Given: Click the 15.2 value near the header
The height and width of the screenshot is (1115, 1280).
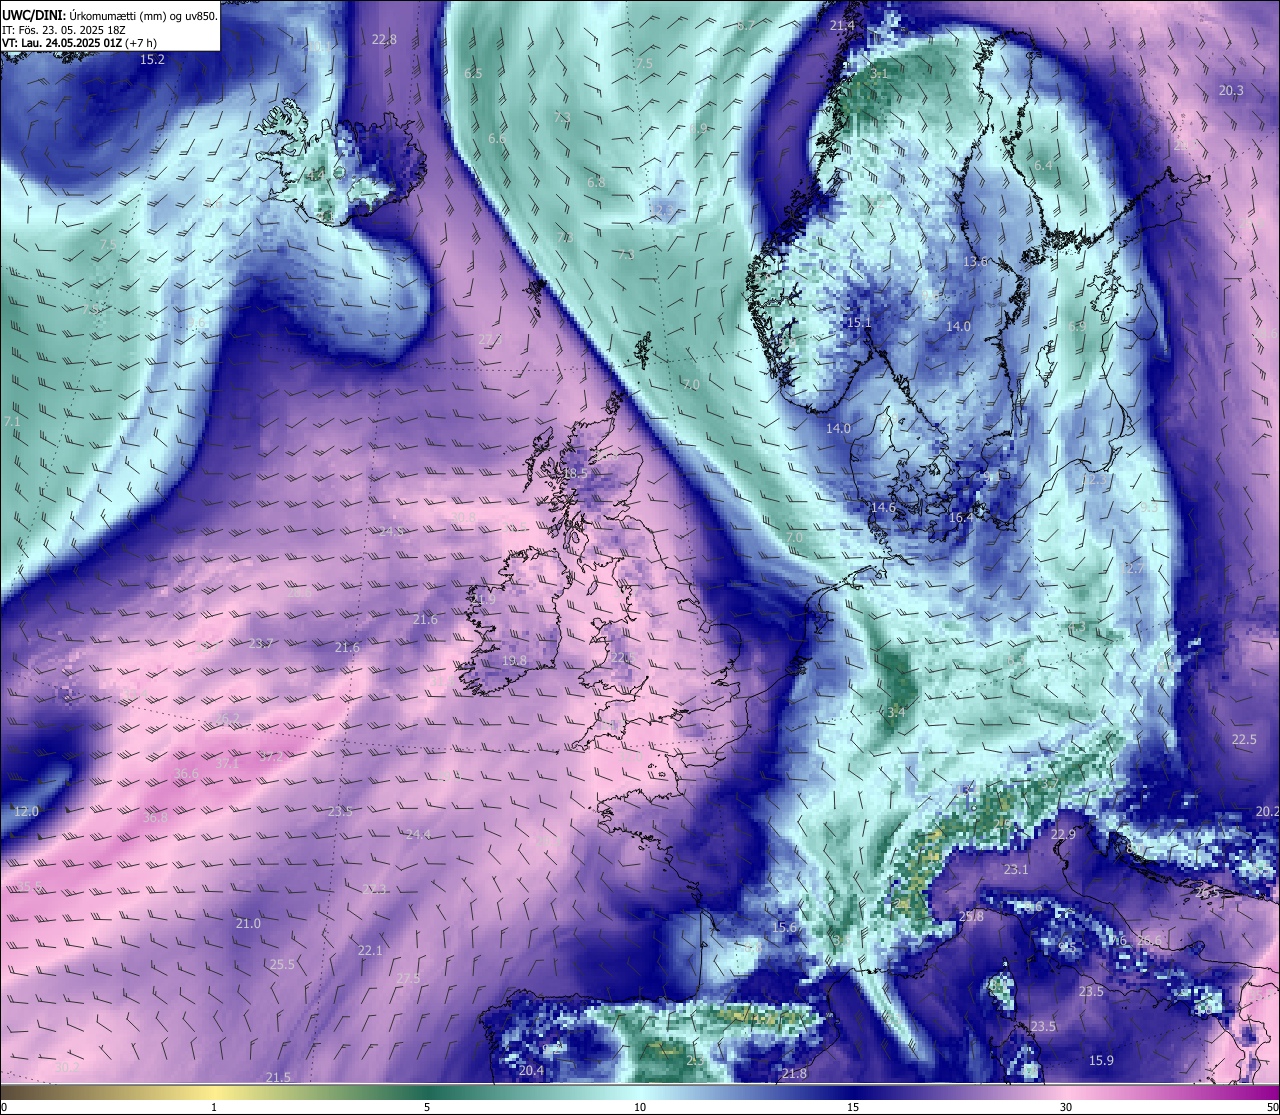Looking at the screenshot, I should click(152, 60).
